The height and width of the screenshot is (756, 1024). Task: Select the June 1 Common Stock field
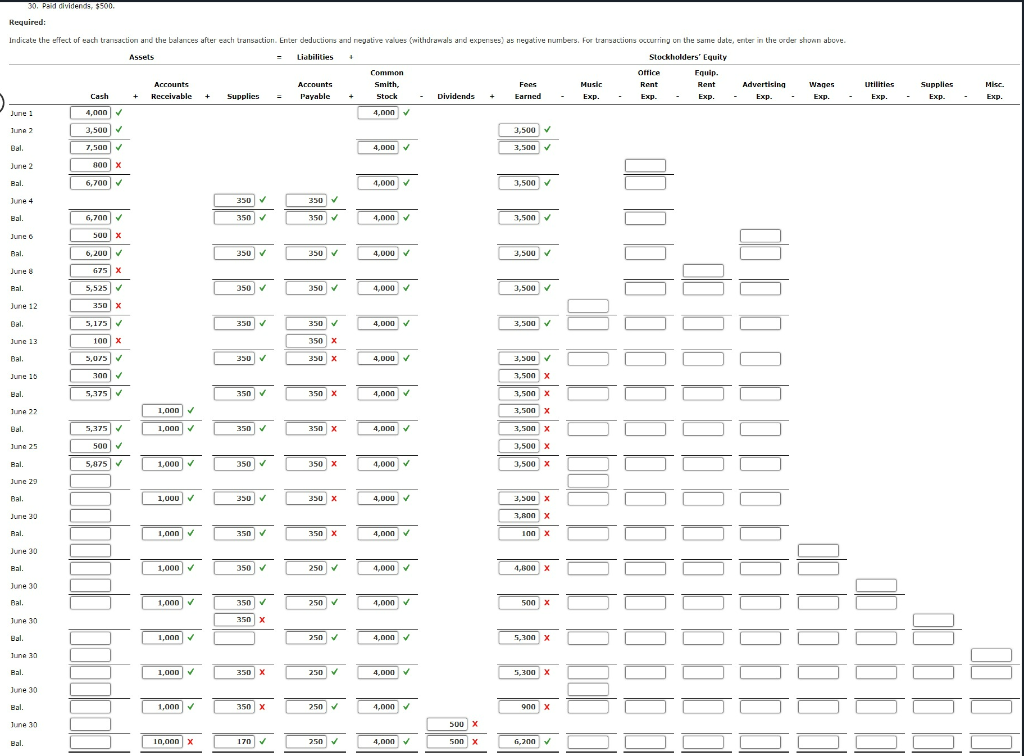click(x=378, y=112)
